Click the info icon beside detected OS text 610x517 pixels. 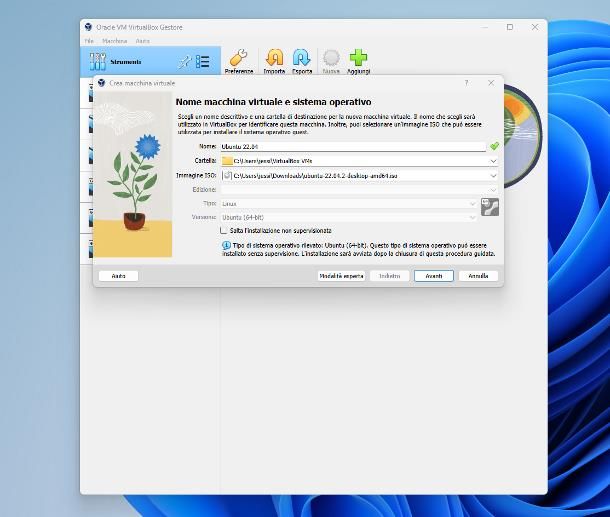[226, 245]
